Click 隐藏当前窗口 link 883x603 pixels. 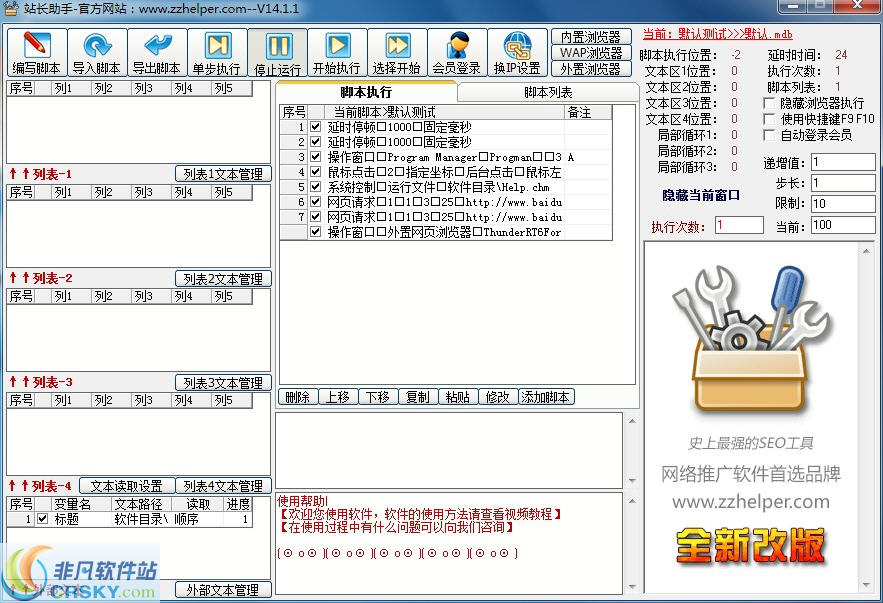click(701, 195)
